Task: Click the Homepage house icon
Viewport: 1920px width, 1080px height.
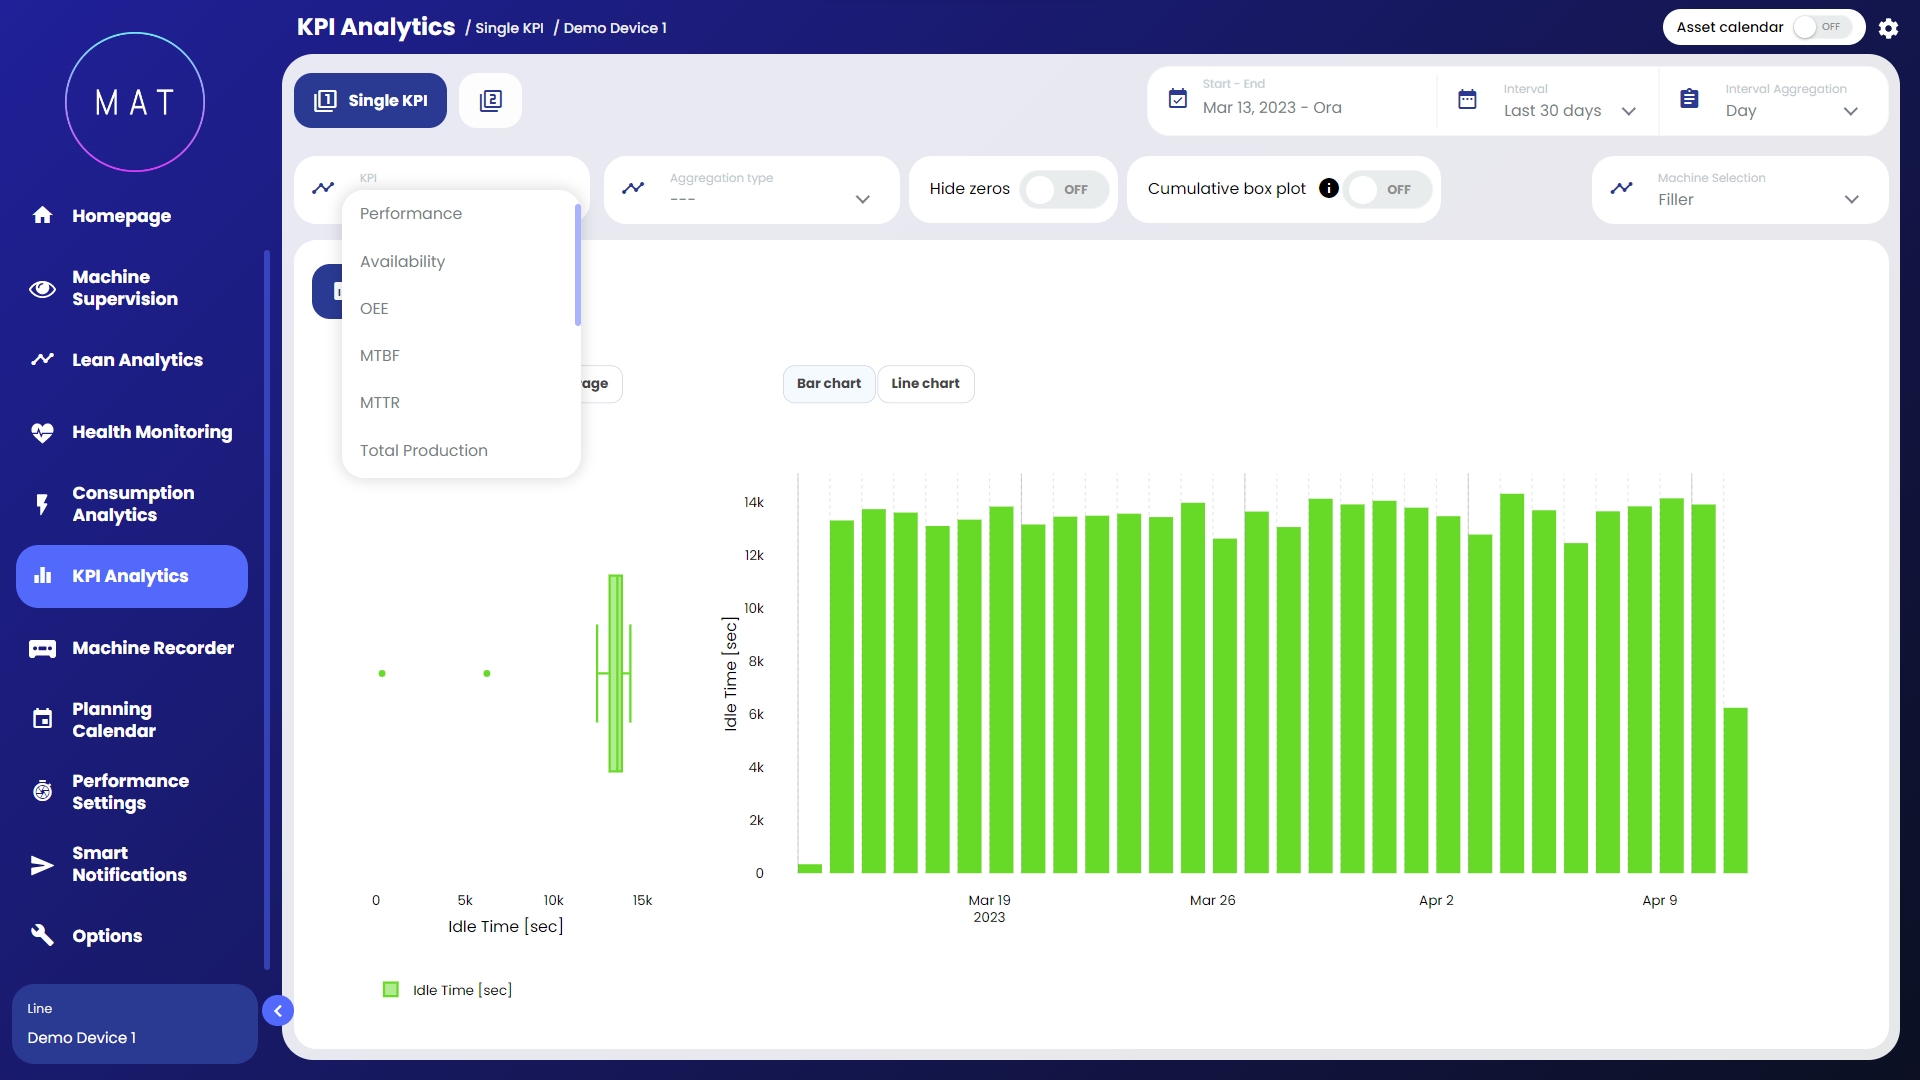Action: (42, 215)
